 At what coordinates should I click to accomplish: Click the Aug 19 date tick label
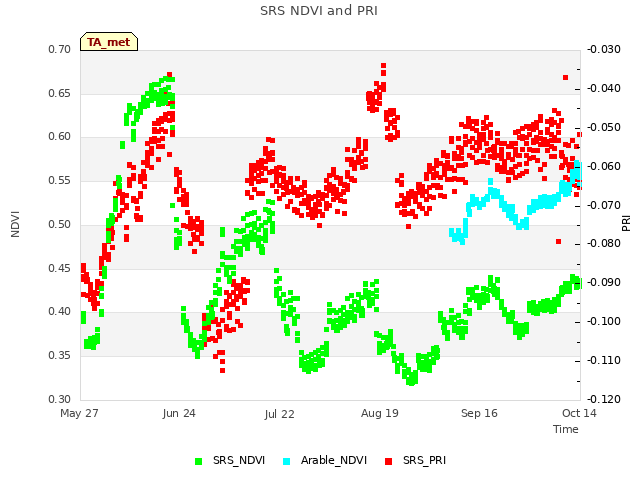pos(380,413)
